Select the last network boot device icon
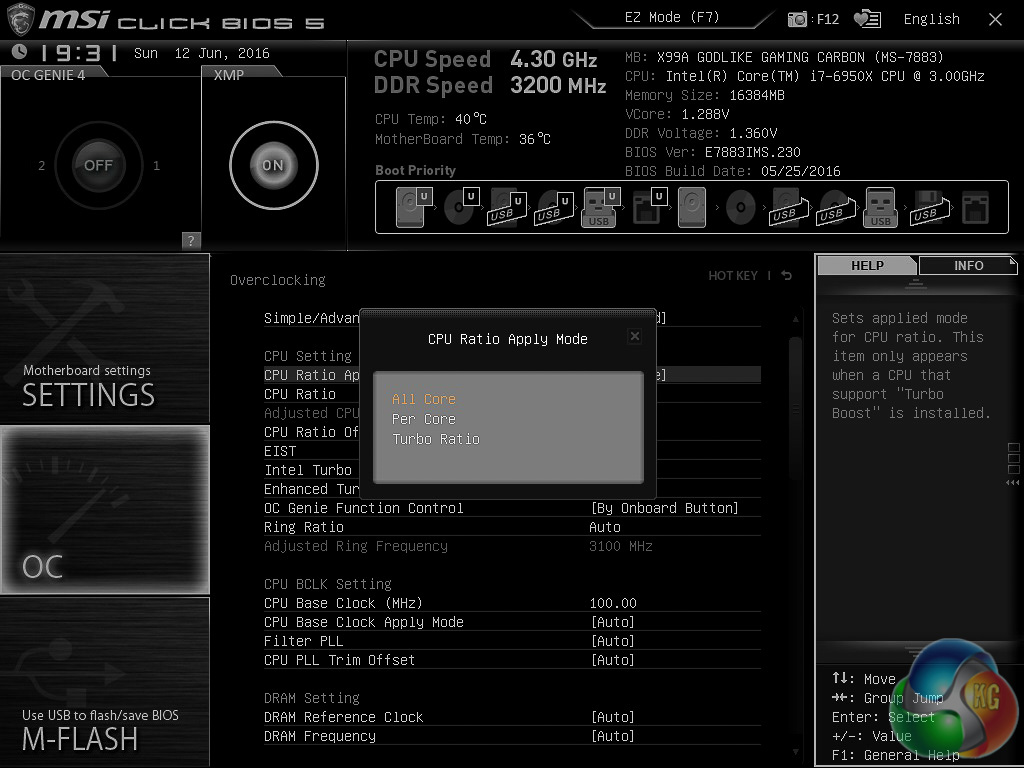This screenshot has height=768, width=1024. [974, 209]
